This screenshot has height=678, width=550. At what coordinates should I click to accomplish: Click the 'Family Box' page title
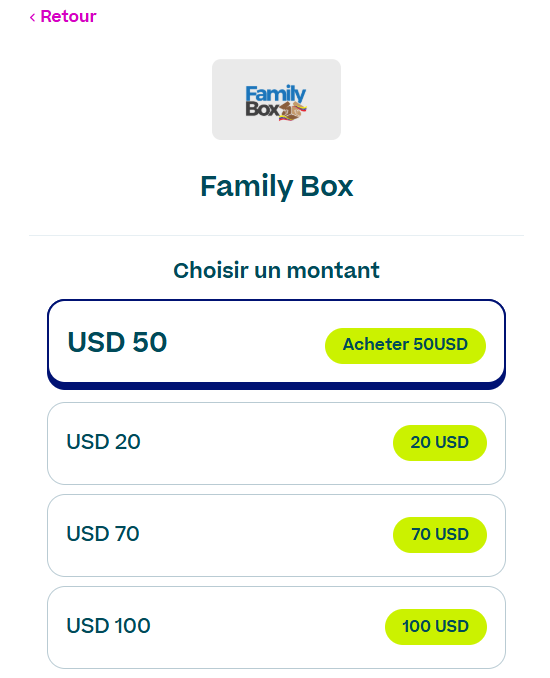pyautogui.click(x=276, y=186)
